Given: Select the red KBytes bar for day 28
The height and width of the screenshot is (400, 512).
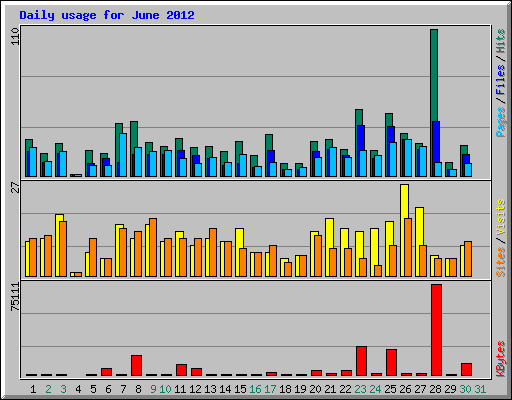Looking at the screenshot, I should [436, 330].
